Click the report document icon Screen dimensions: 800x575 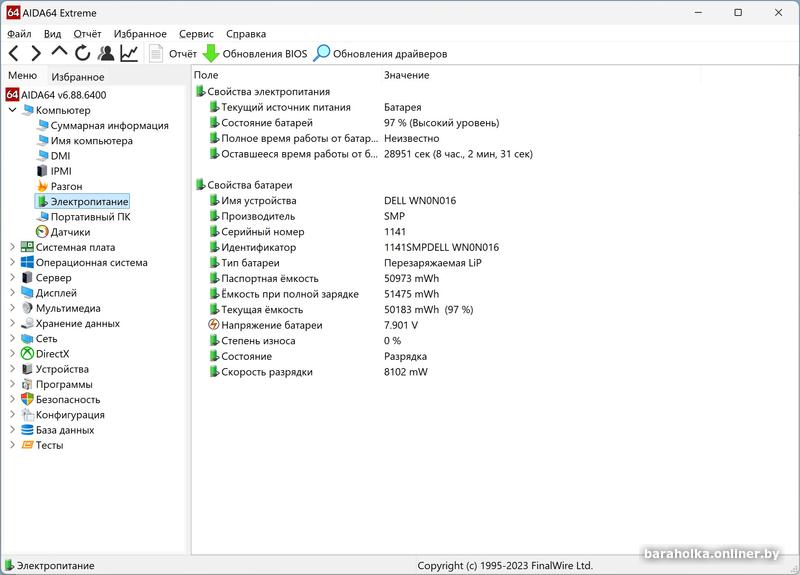[x=156, y=53]
